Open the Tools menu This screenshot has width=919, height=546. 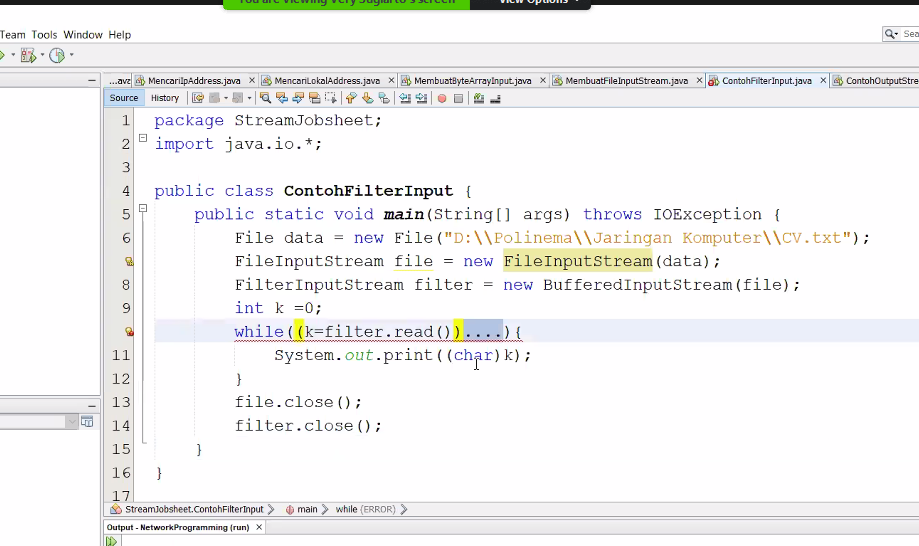pyautogui.click(x=44, y=35)
